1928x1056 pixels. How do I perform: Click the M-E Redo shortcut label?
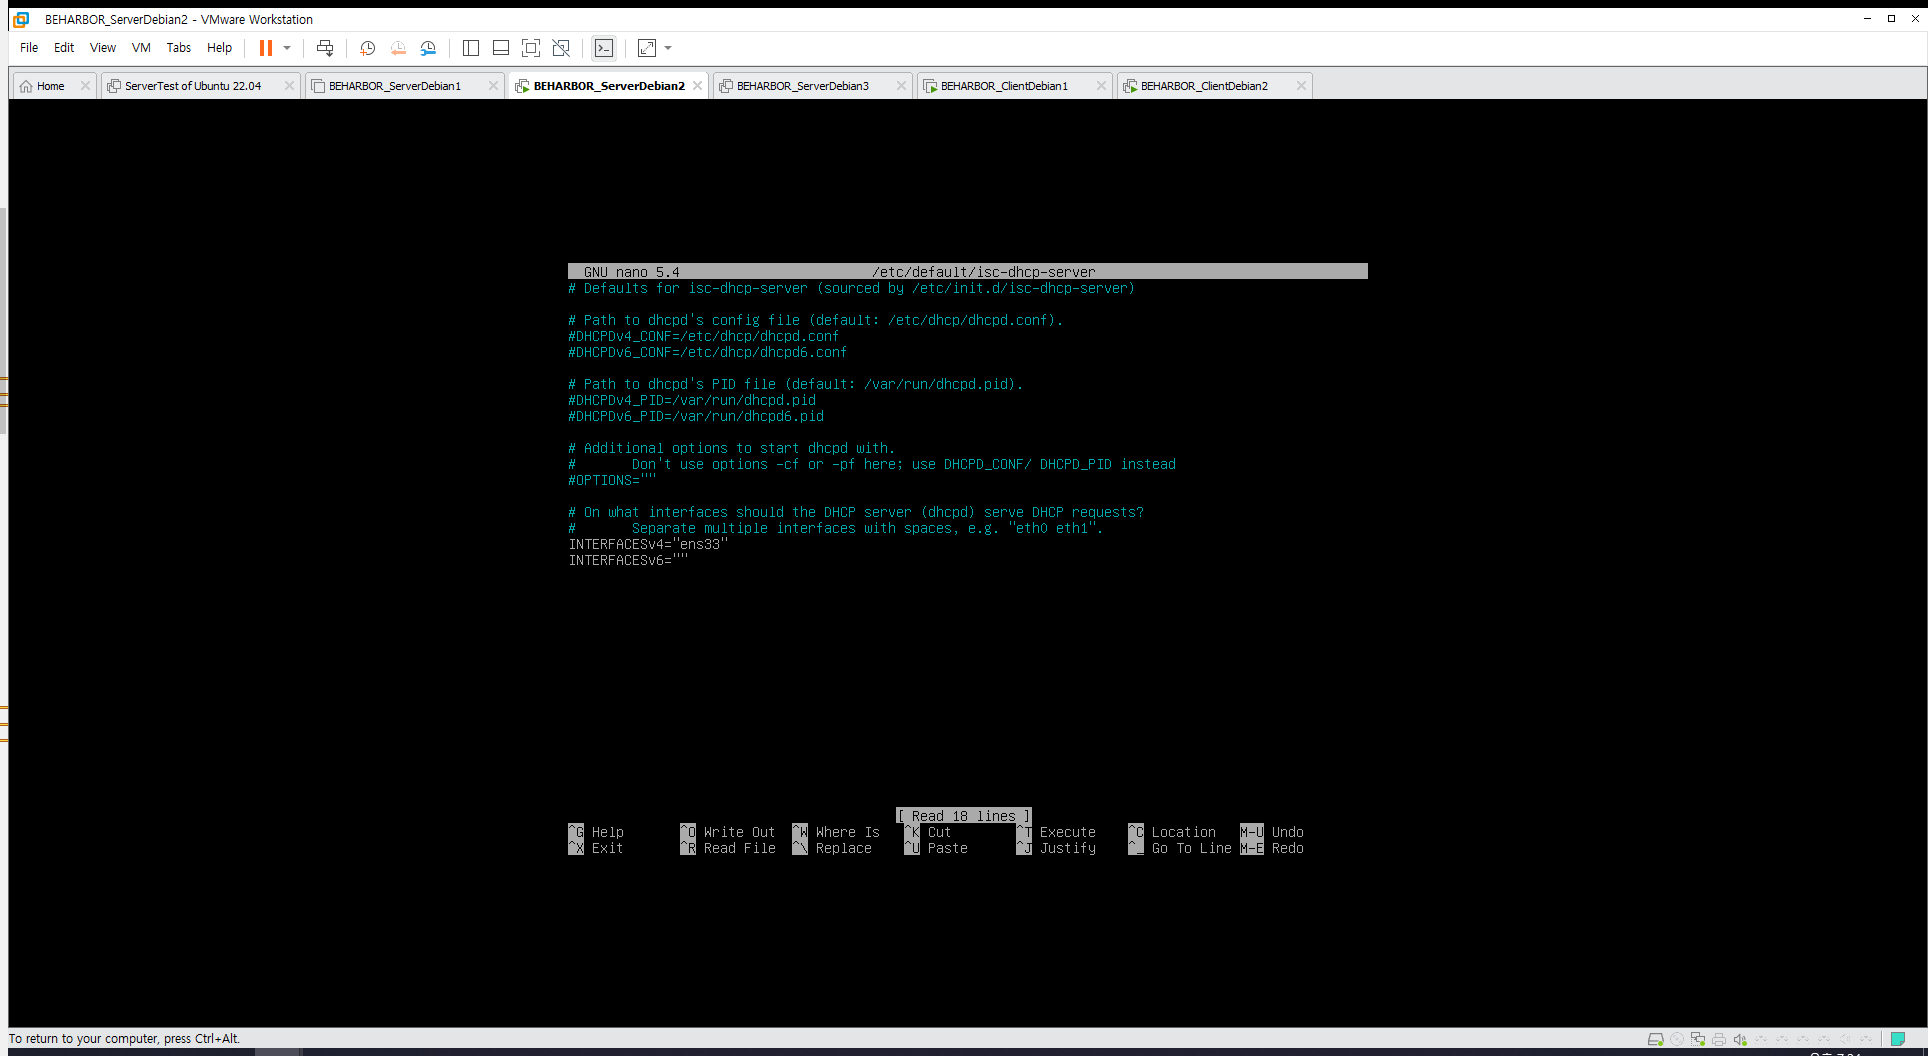[x=1272, y=848]
